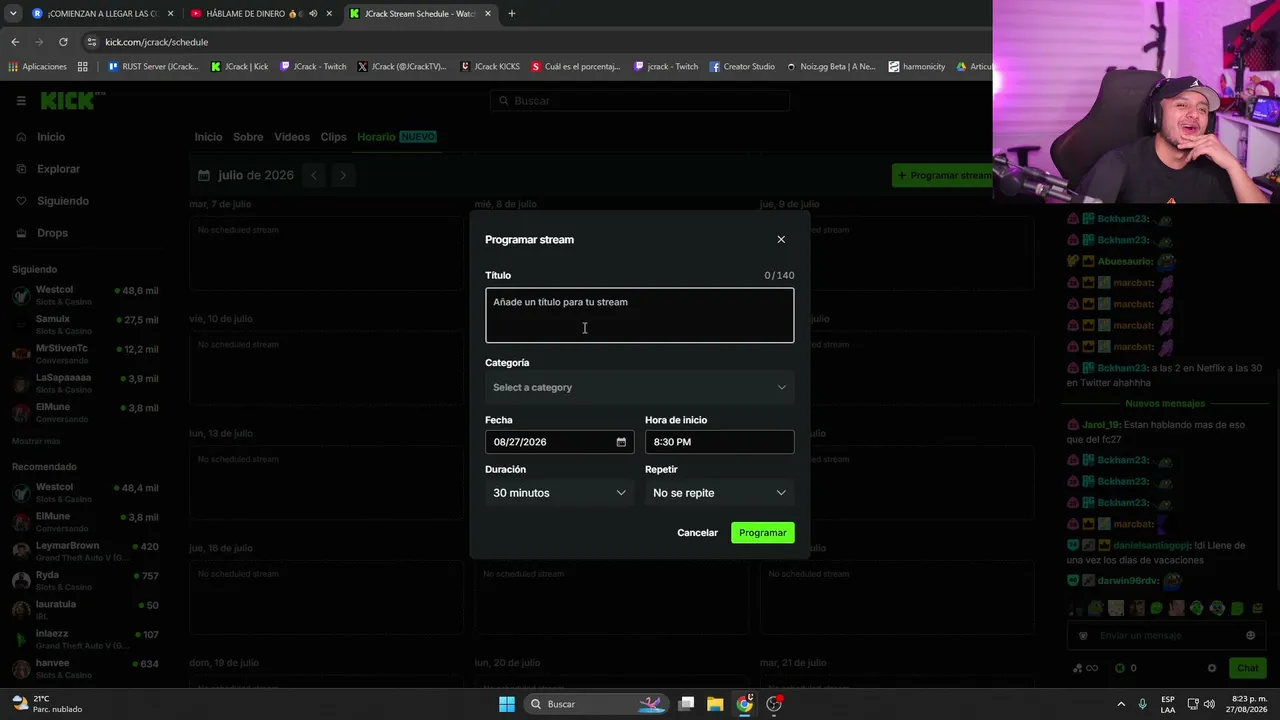Open OBS Studio from the taskbar
The height and width of the screenshot is (720, 1280).
point(774,704)
